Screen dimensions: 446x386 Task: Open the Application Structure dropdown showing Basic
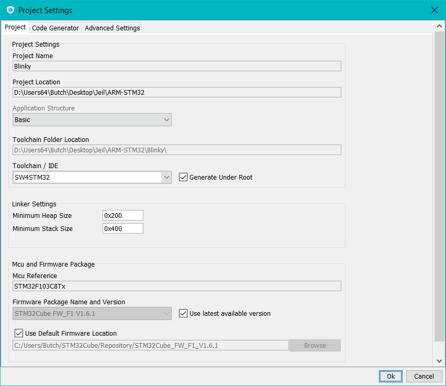(92, 120)
